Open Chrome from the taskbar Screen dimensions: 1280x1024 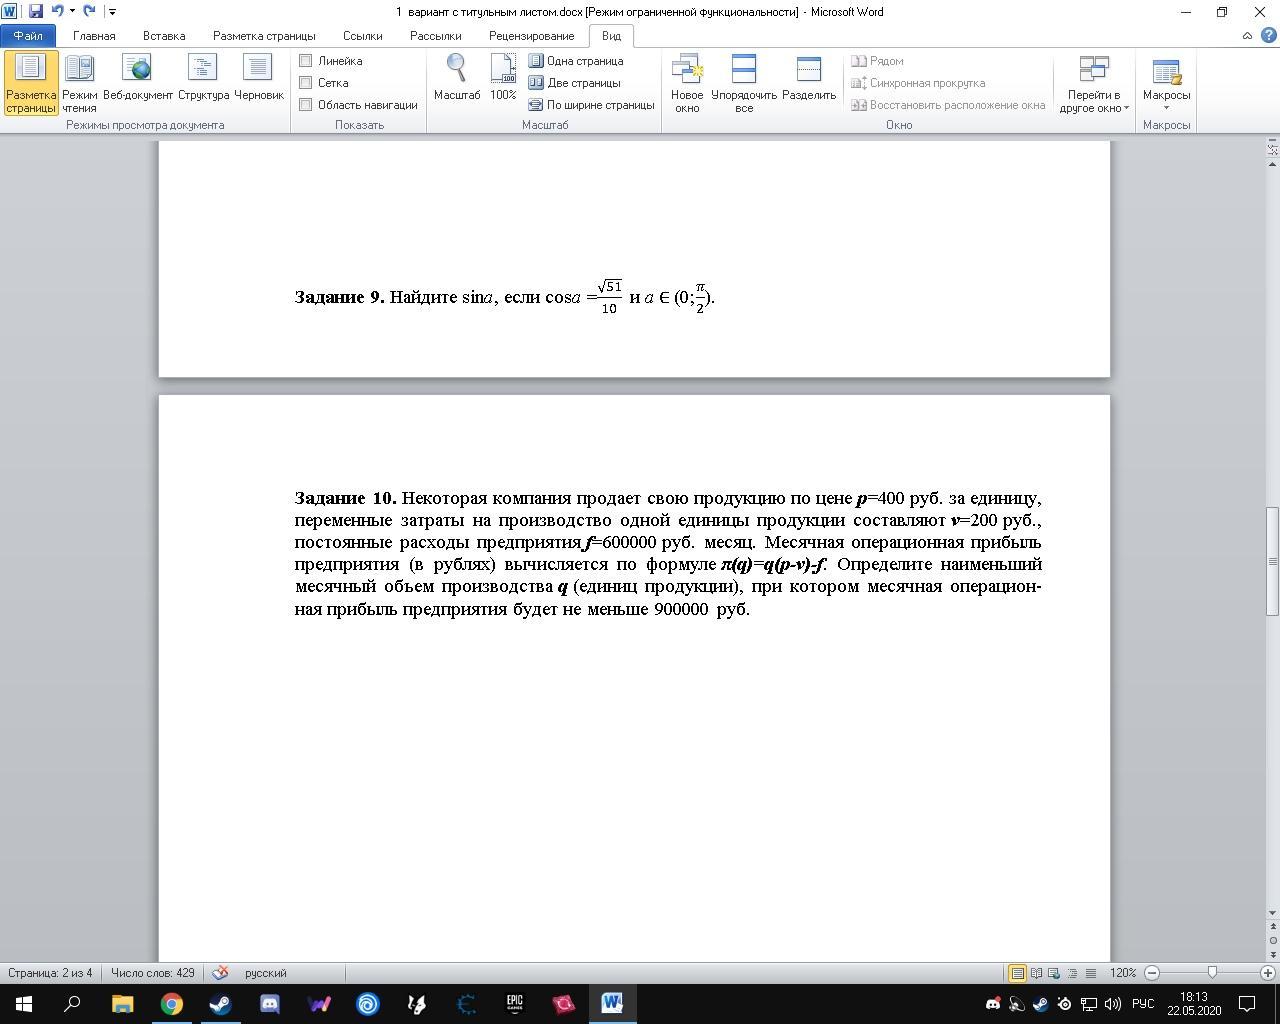171,1003
